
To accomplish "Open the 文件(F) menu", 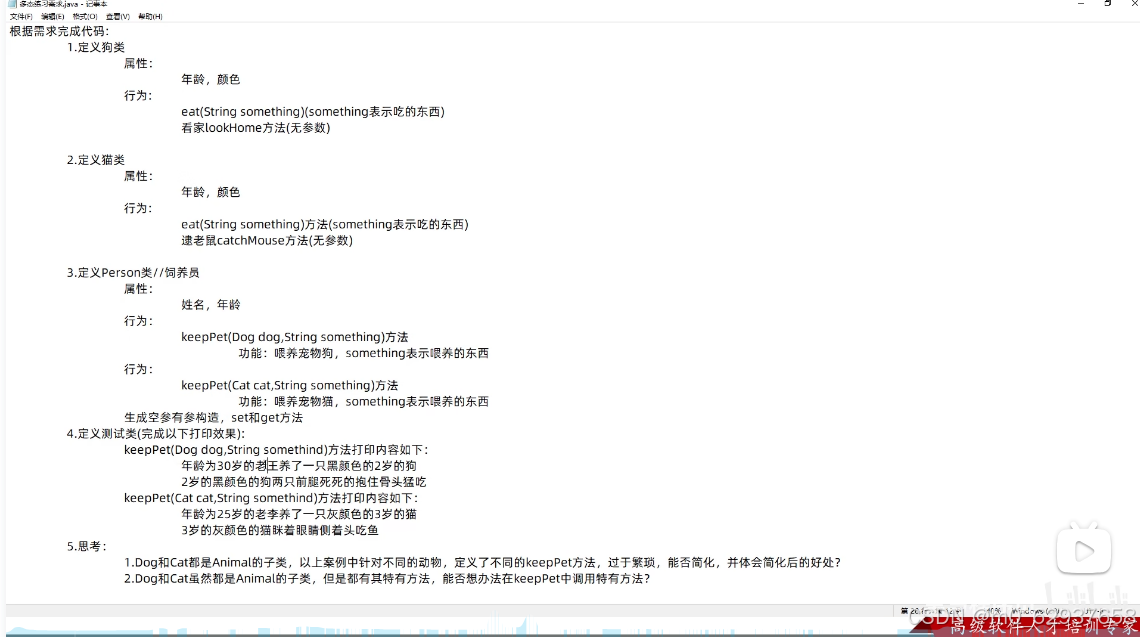I will point(20,16).
